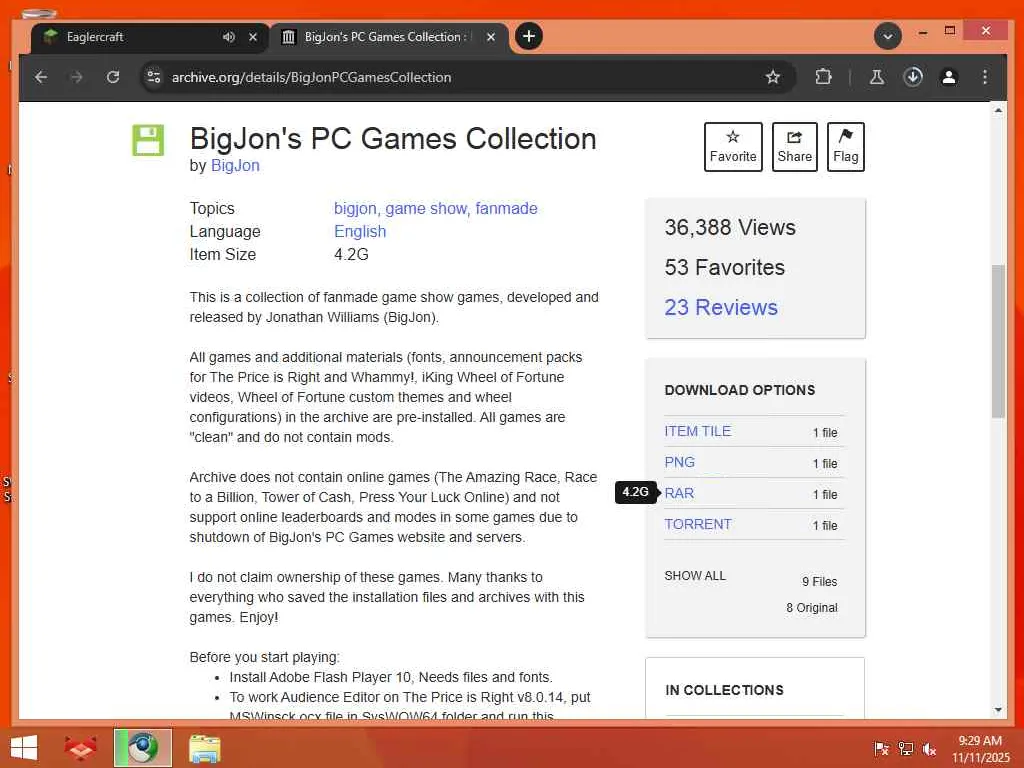The image size is (1024, 768).
Task: Open site information icon in address bar
Action: click(154, 77)
